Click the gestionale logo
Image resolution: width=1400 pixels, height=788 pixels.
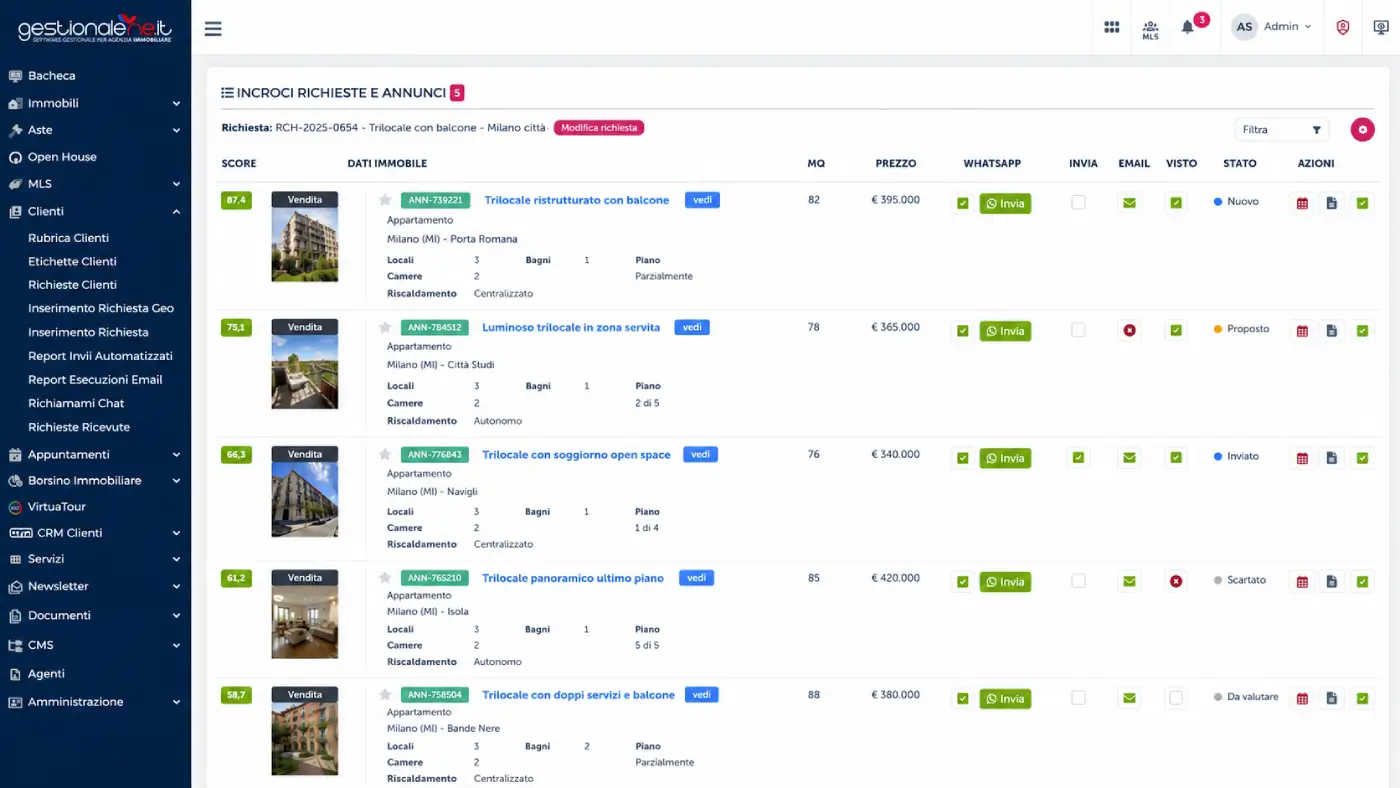95,28
